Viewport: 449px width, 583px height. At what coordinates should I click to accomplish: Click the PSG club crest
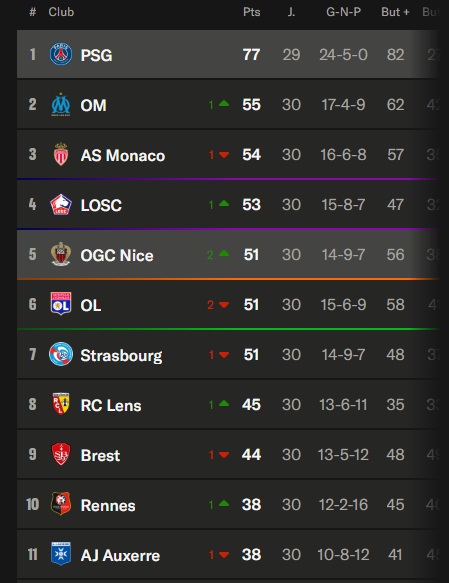tap(61, 54)
